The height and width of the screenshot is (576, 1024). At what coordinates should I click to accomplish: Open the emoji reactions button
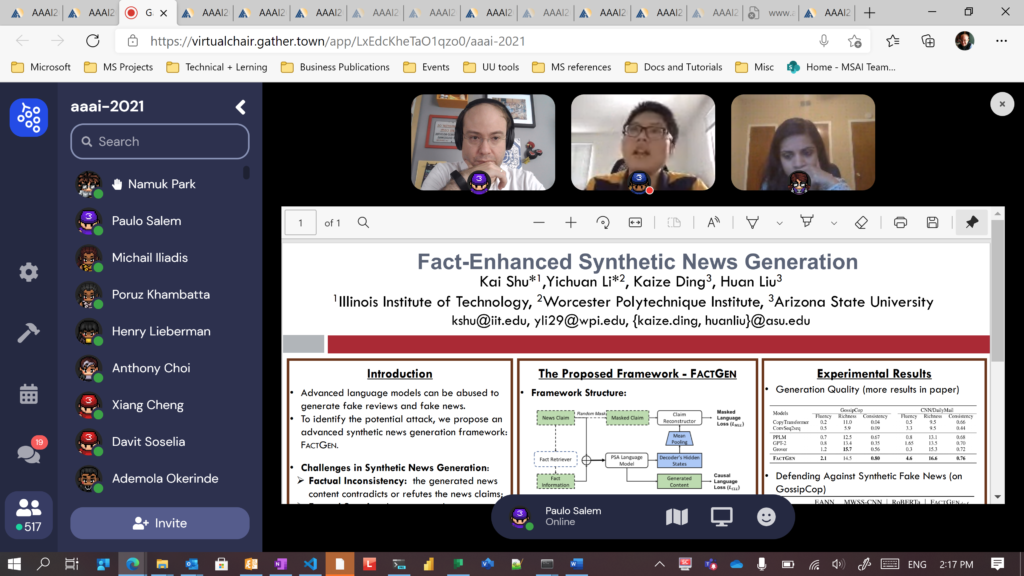point(766,517)
